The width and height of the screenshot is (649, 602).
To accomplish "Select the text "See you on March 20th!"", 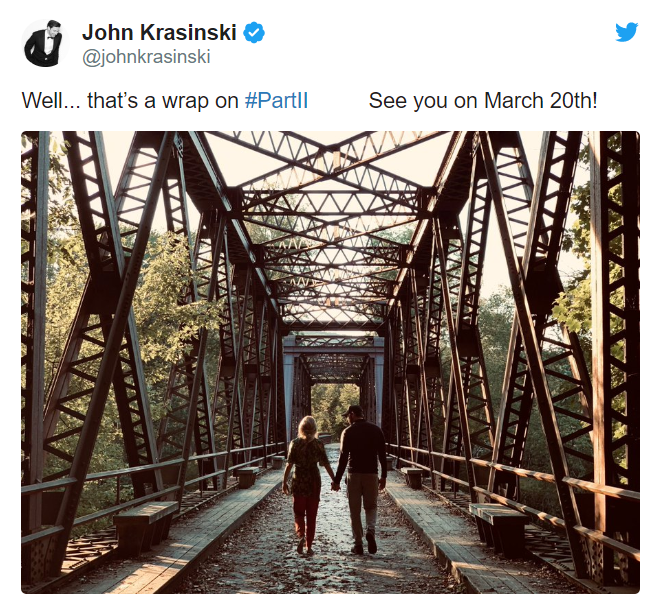I will (483, 101).
